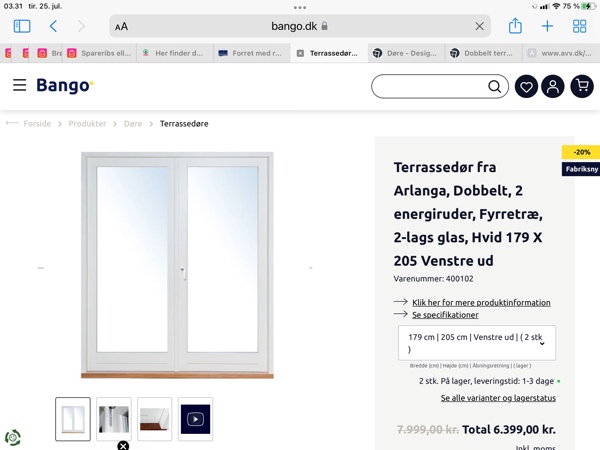Go back to the previous page

coord(53,26)
